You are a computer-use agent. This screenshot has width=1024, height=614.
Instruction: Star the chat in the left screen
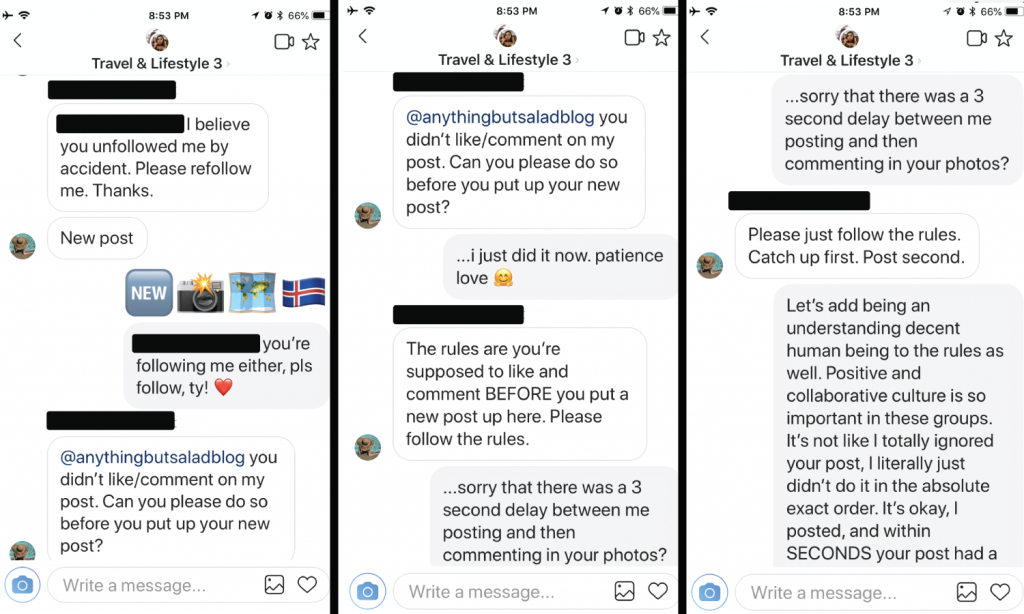click(311, 42)
